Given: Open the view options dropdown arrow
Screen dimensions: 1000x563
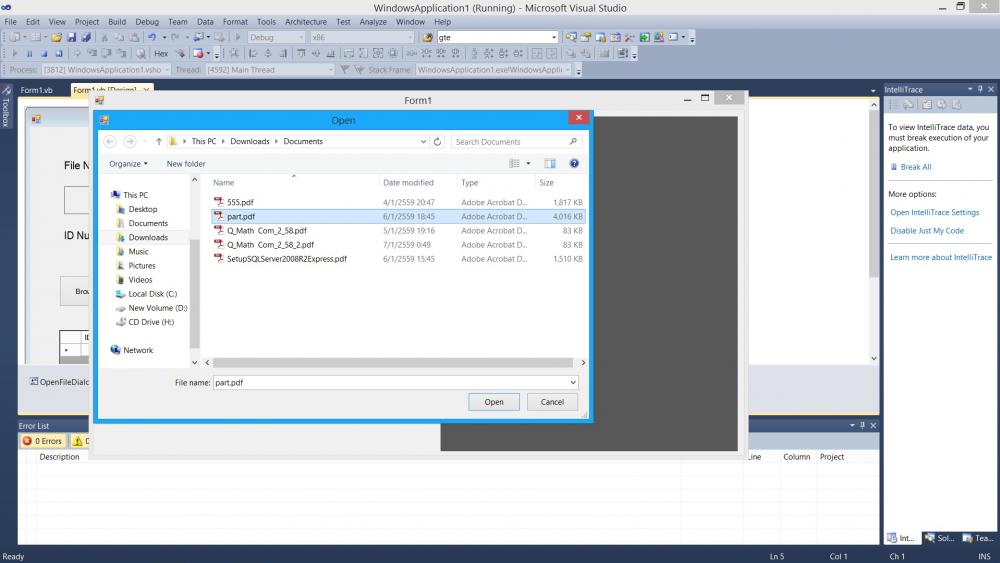Looking at the screenshot, I should tap(528, 164).
